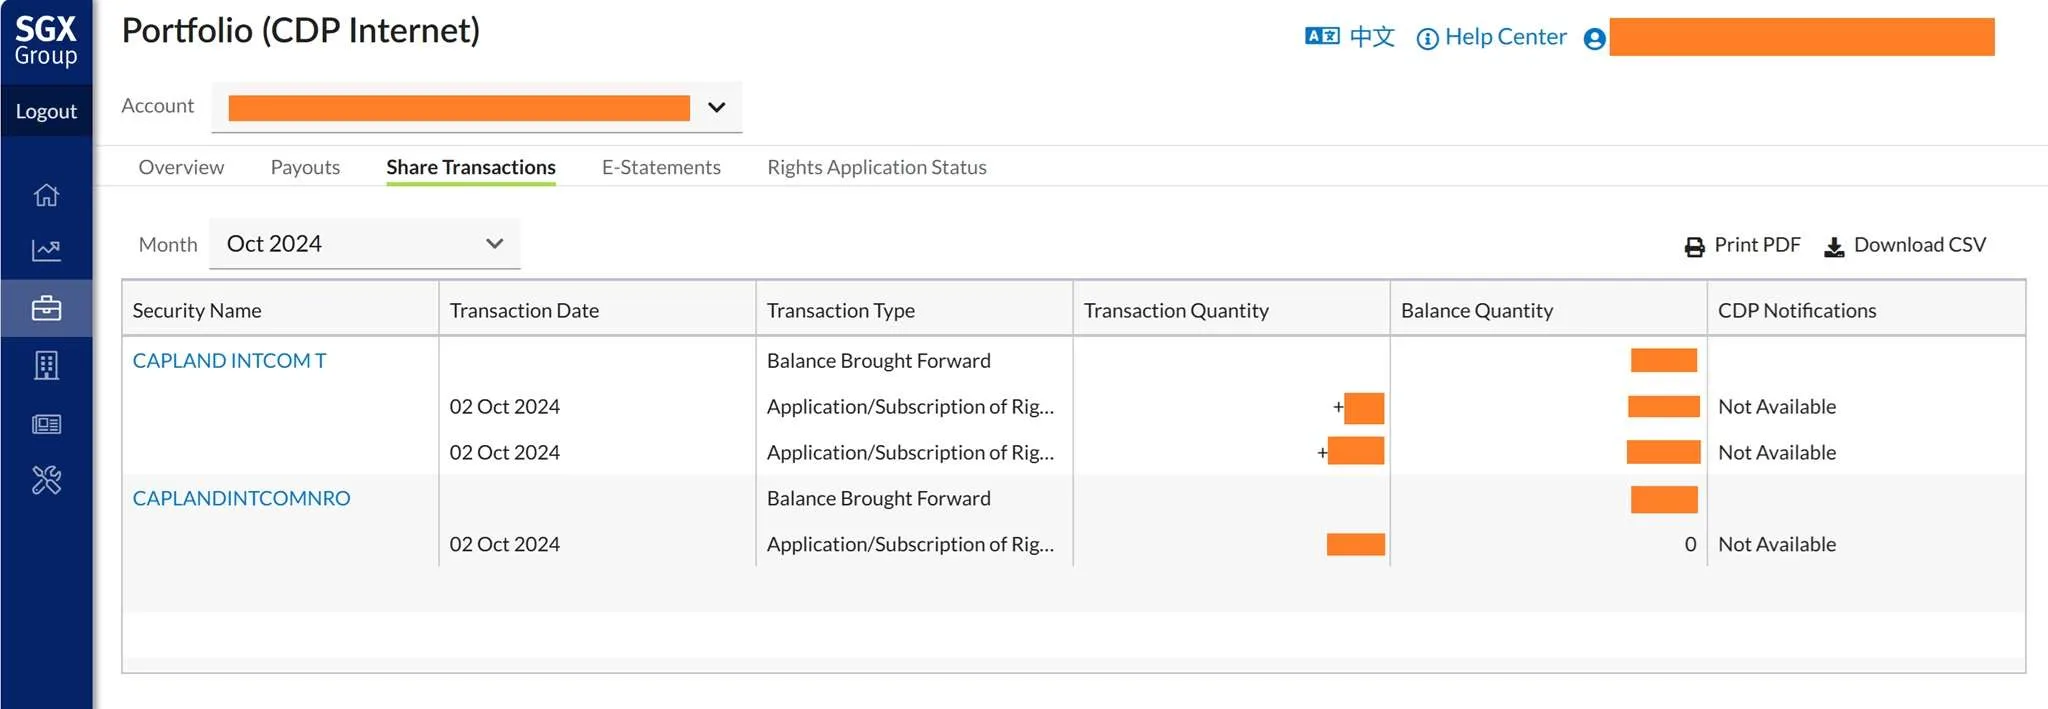
Task: Click the SGX Group logo
Action: [46, 41]
